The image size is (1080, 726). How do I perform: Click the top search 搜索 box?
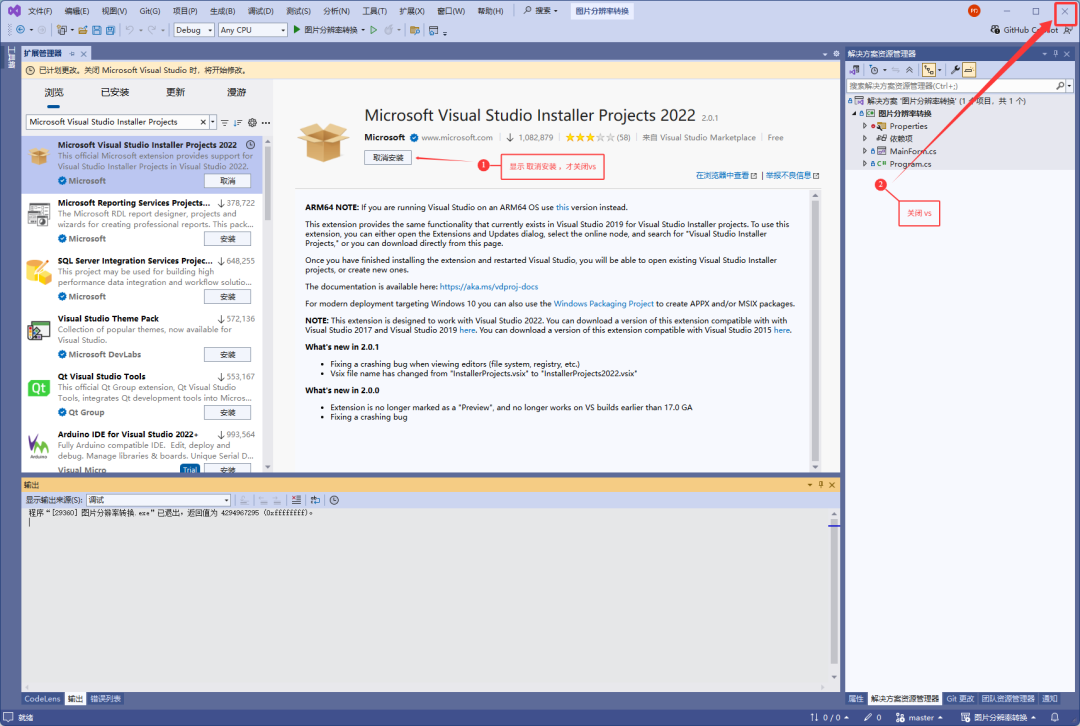point(541,10)
